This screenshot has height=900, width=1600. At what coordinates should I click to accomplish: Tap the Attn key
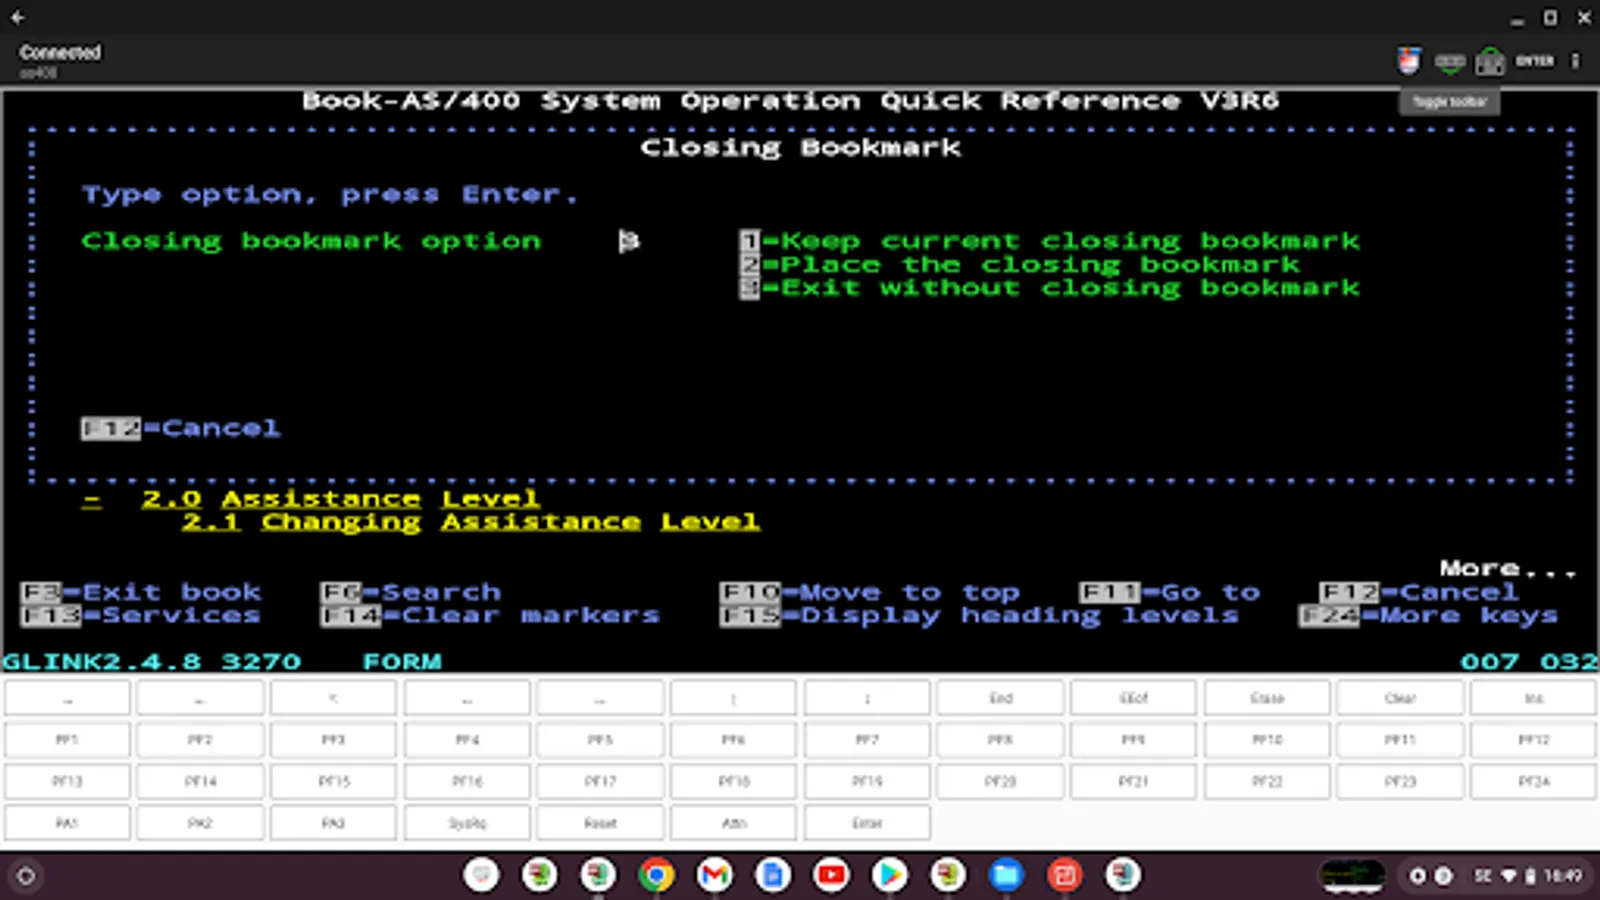733,823
